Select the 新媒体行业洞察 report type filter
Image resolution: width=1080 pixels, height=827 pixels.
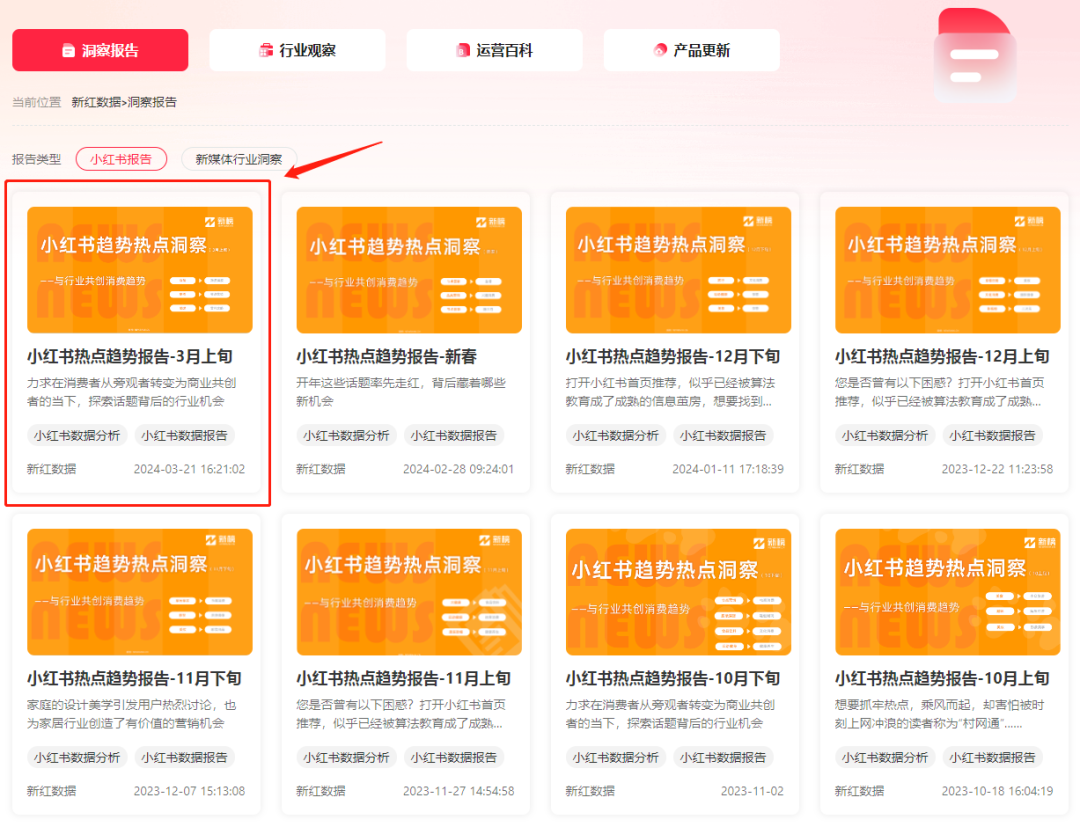pos(239,159)
